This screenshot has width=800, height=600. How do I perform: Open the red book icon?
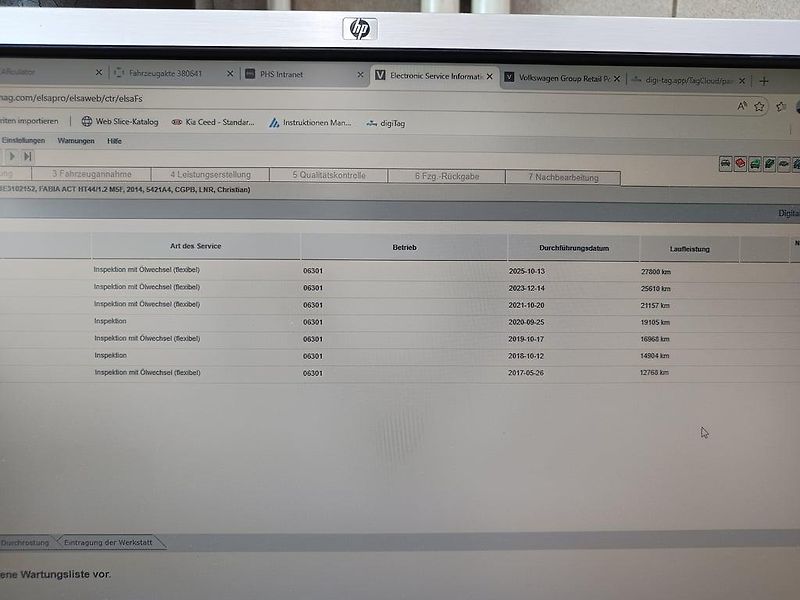(740, 164)
